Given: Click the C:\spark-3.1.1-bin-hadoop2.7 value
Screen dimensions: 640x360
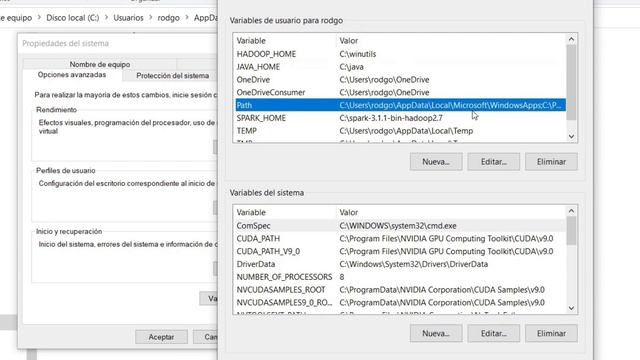Looking at the screenshot, I should coord(391,118).
